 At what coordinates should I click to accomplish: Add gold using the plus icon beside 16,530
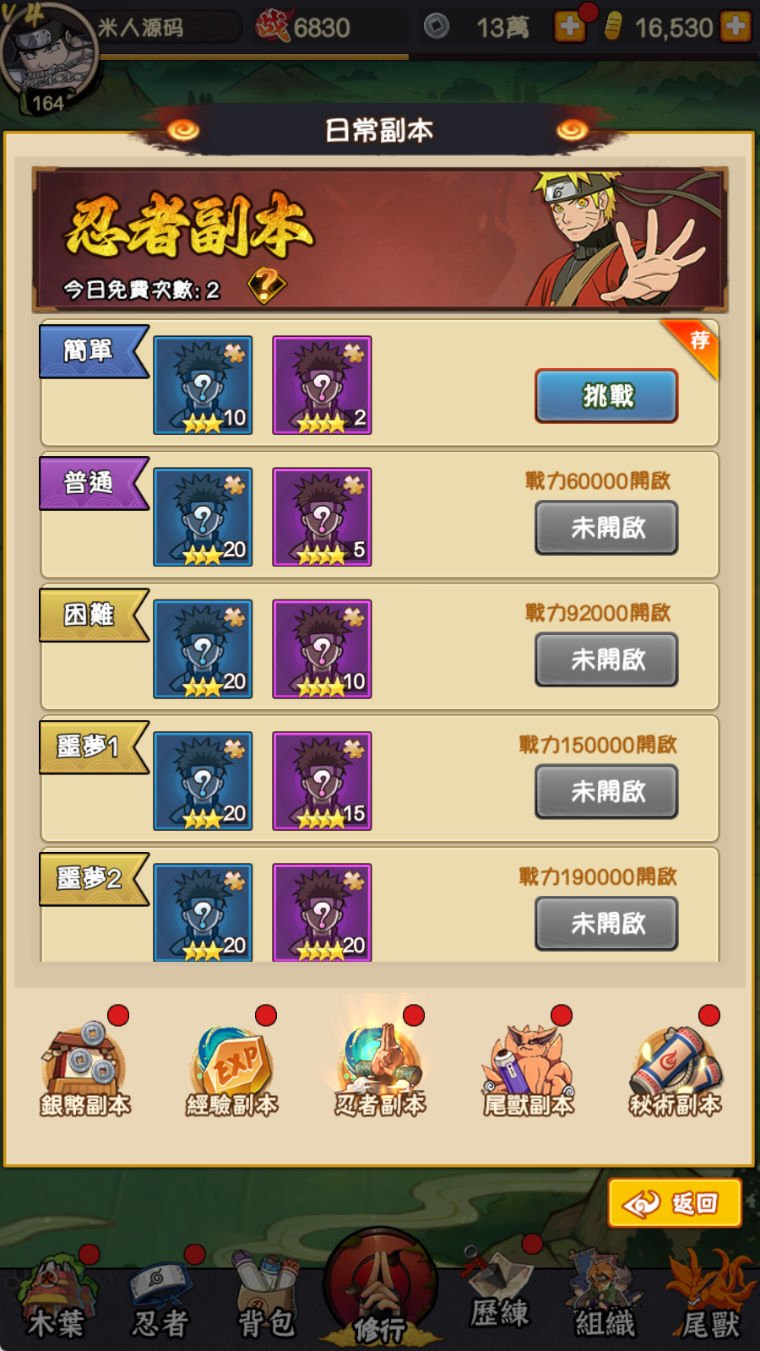pos(735,26)
